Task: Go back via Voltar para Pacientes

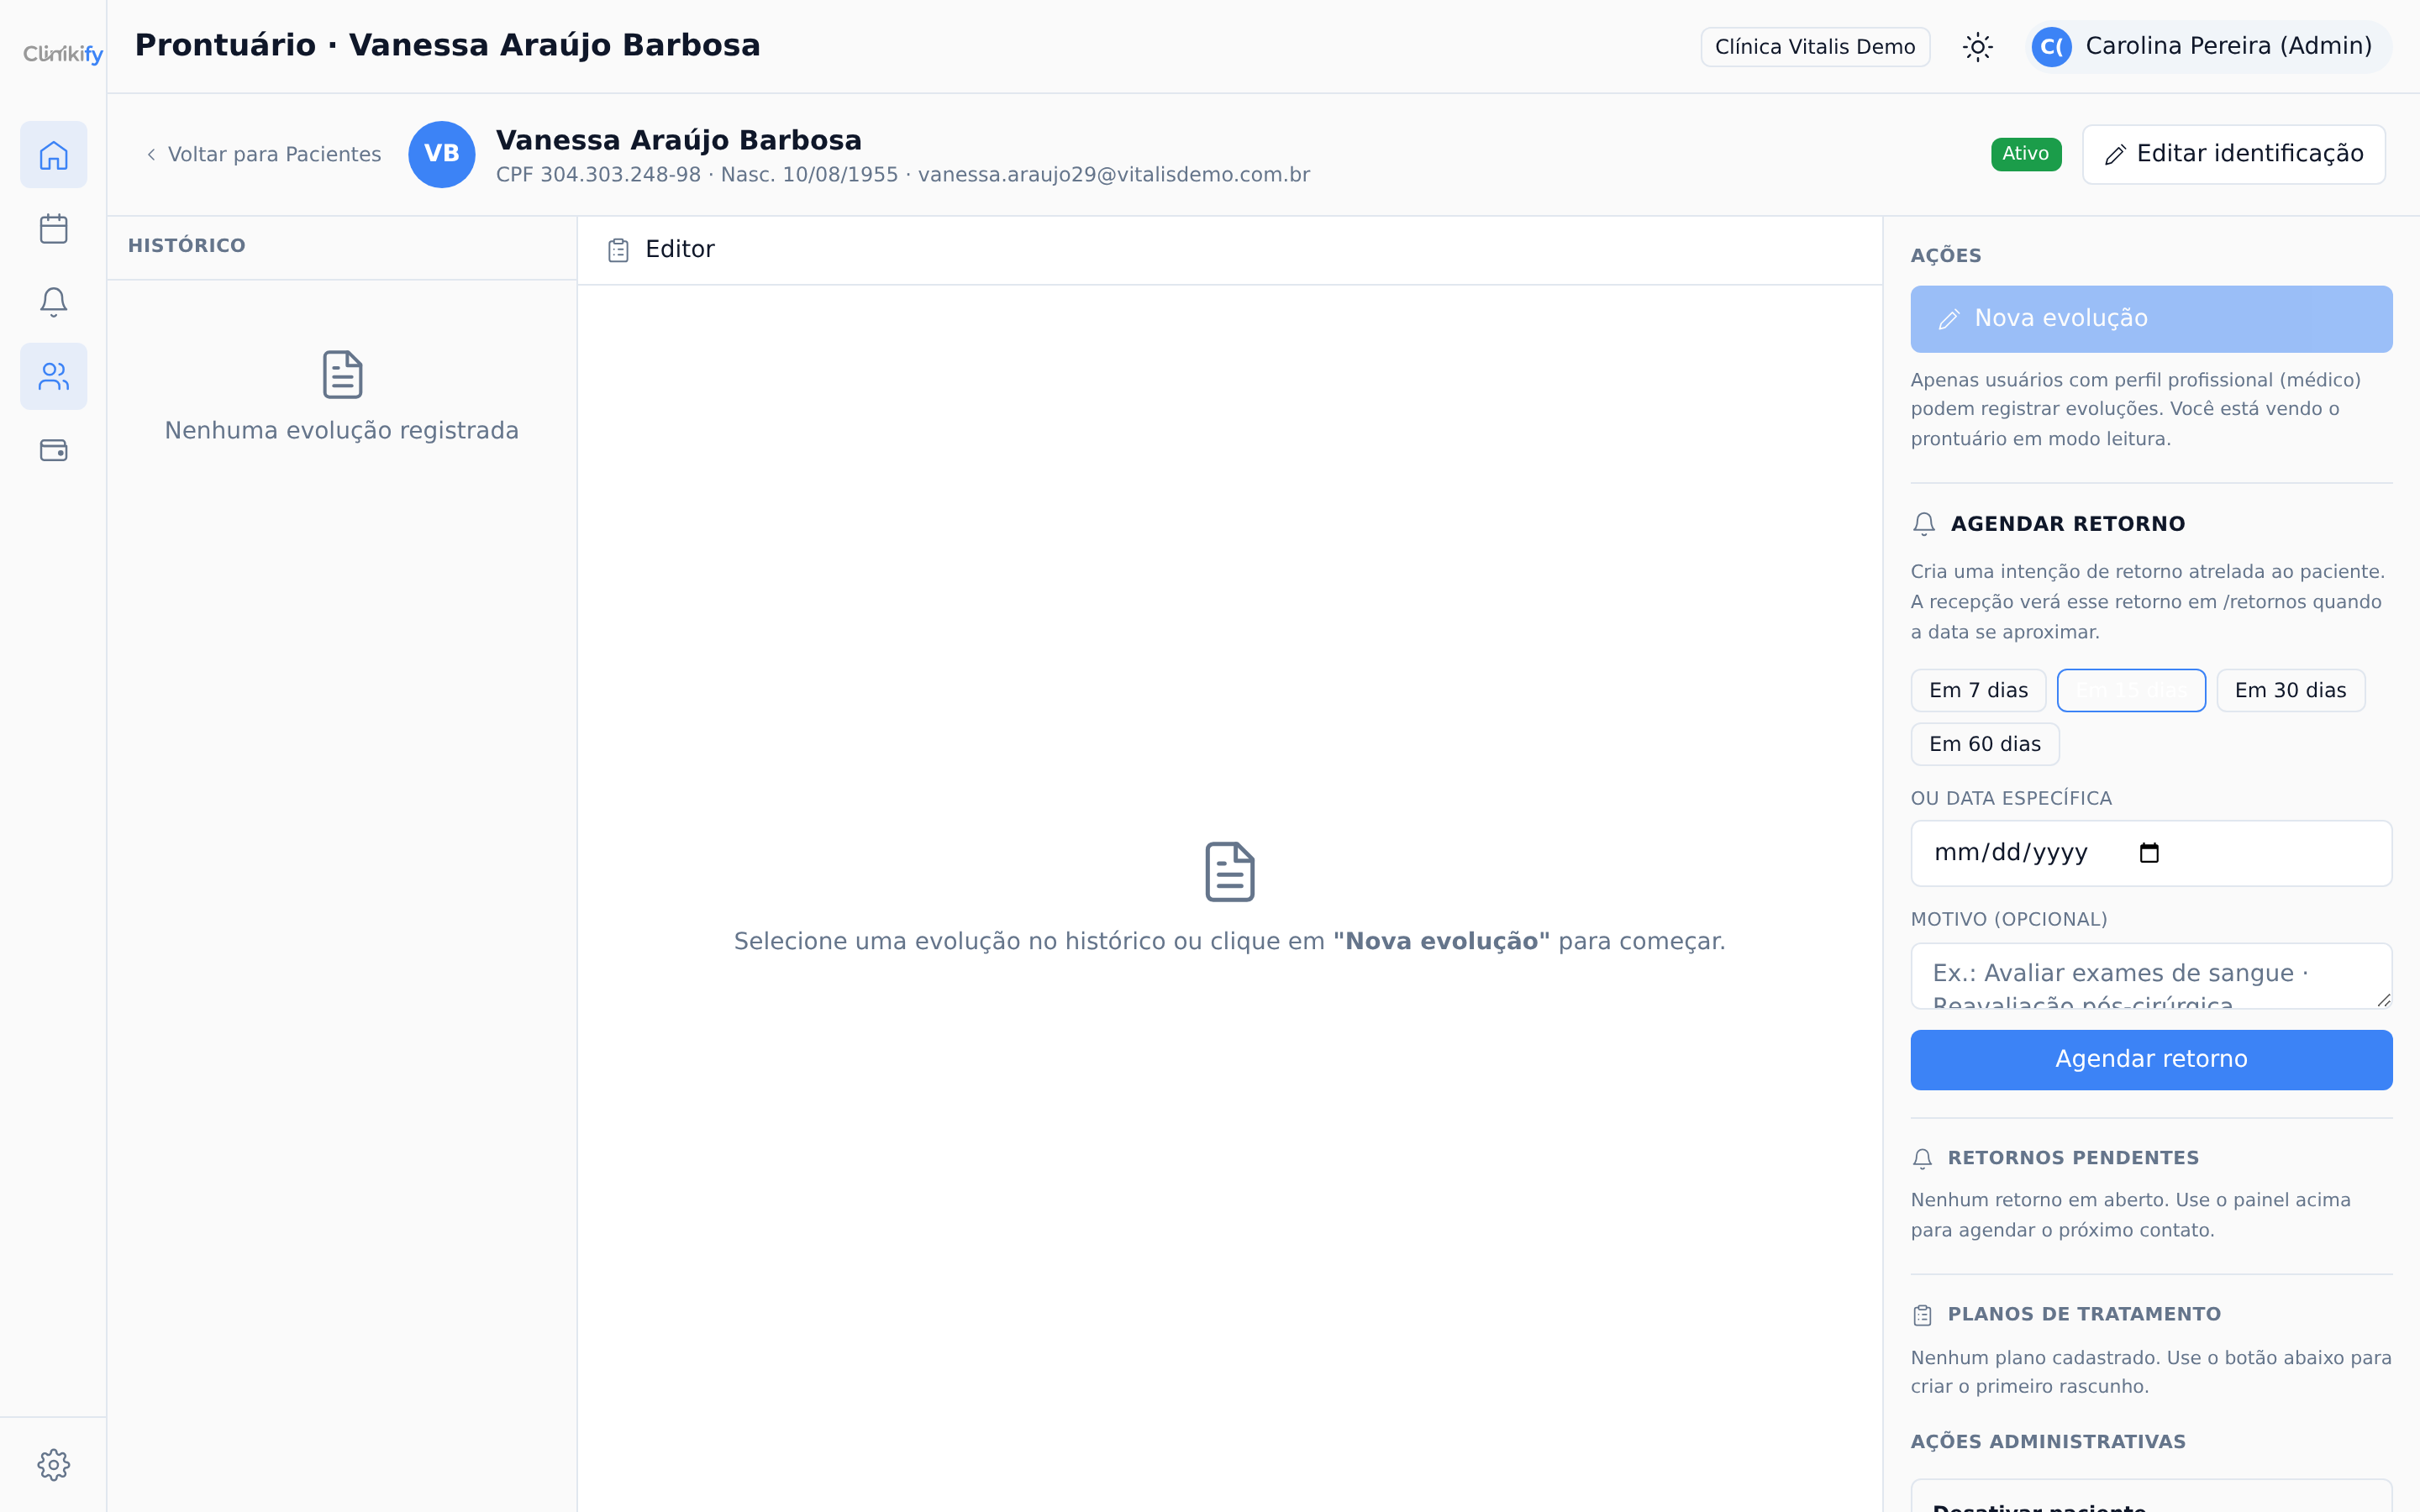Action: click(264, 154)
